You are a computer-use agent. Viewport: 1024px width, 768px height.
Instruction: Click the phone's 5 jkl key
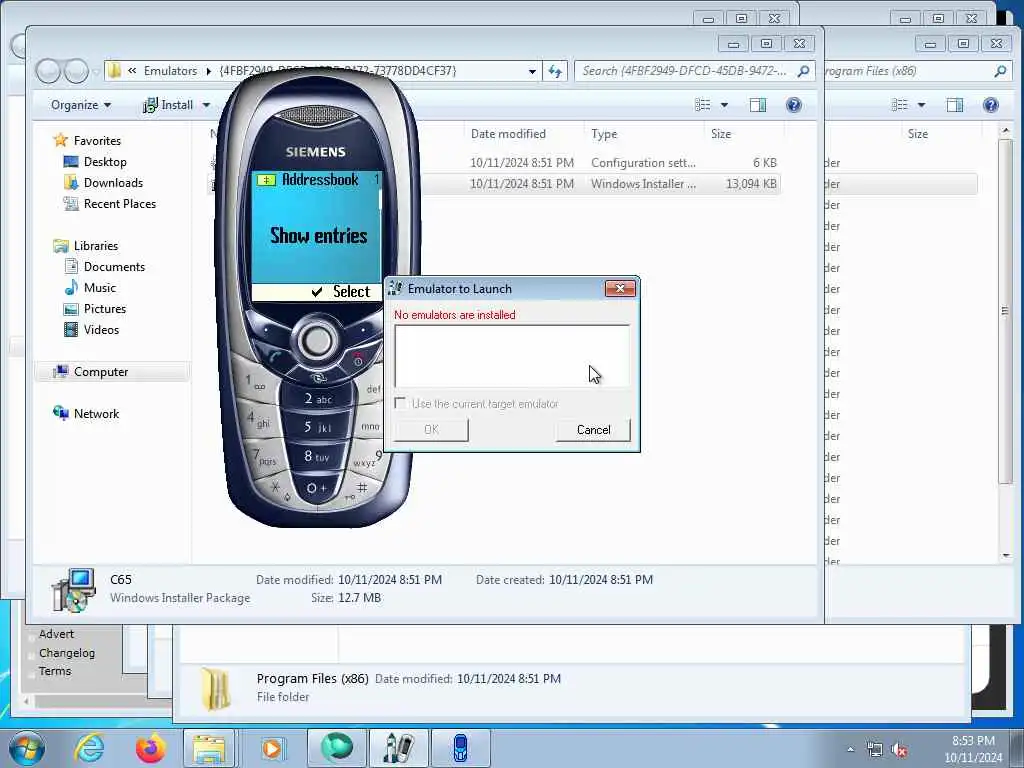pyautogui.click(x=317, y=428)
